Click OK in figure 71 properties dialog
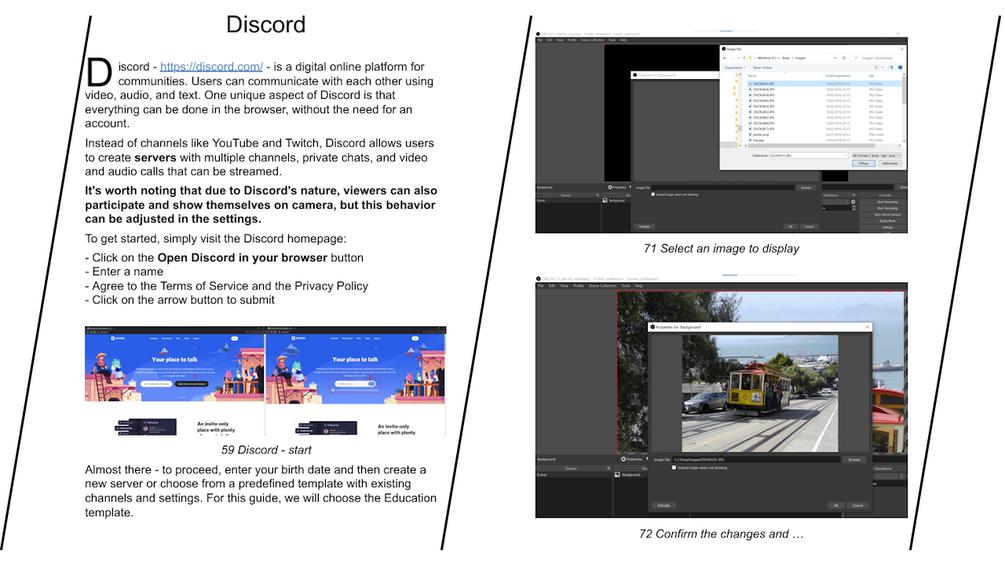The image size is (1005, 565). pyautogui.click(x=790, y=226)
